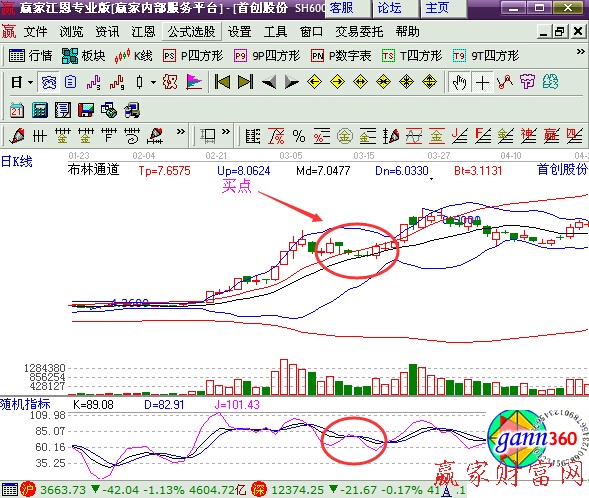Click the rectangle measure icon

point(208,136)
